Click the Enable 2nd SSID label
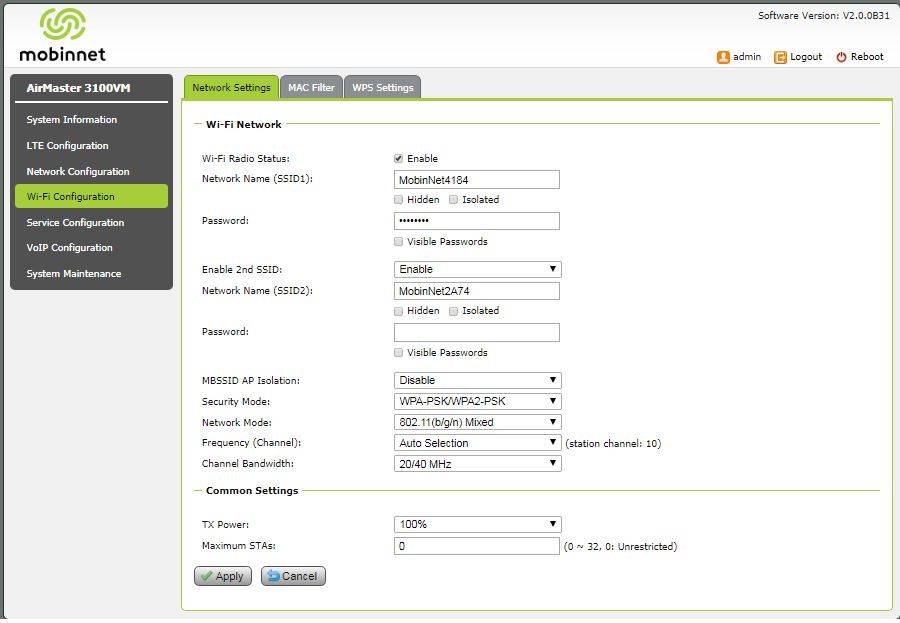This screenshot has width=900, height=623. pyautogui.click(x=242, y=269)
